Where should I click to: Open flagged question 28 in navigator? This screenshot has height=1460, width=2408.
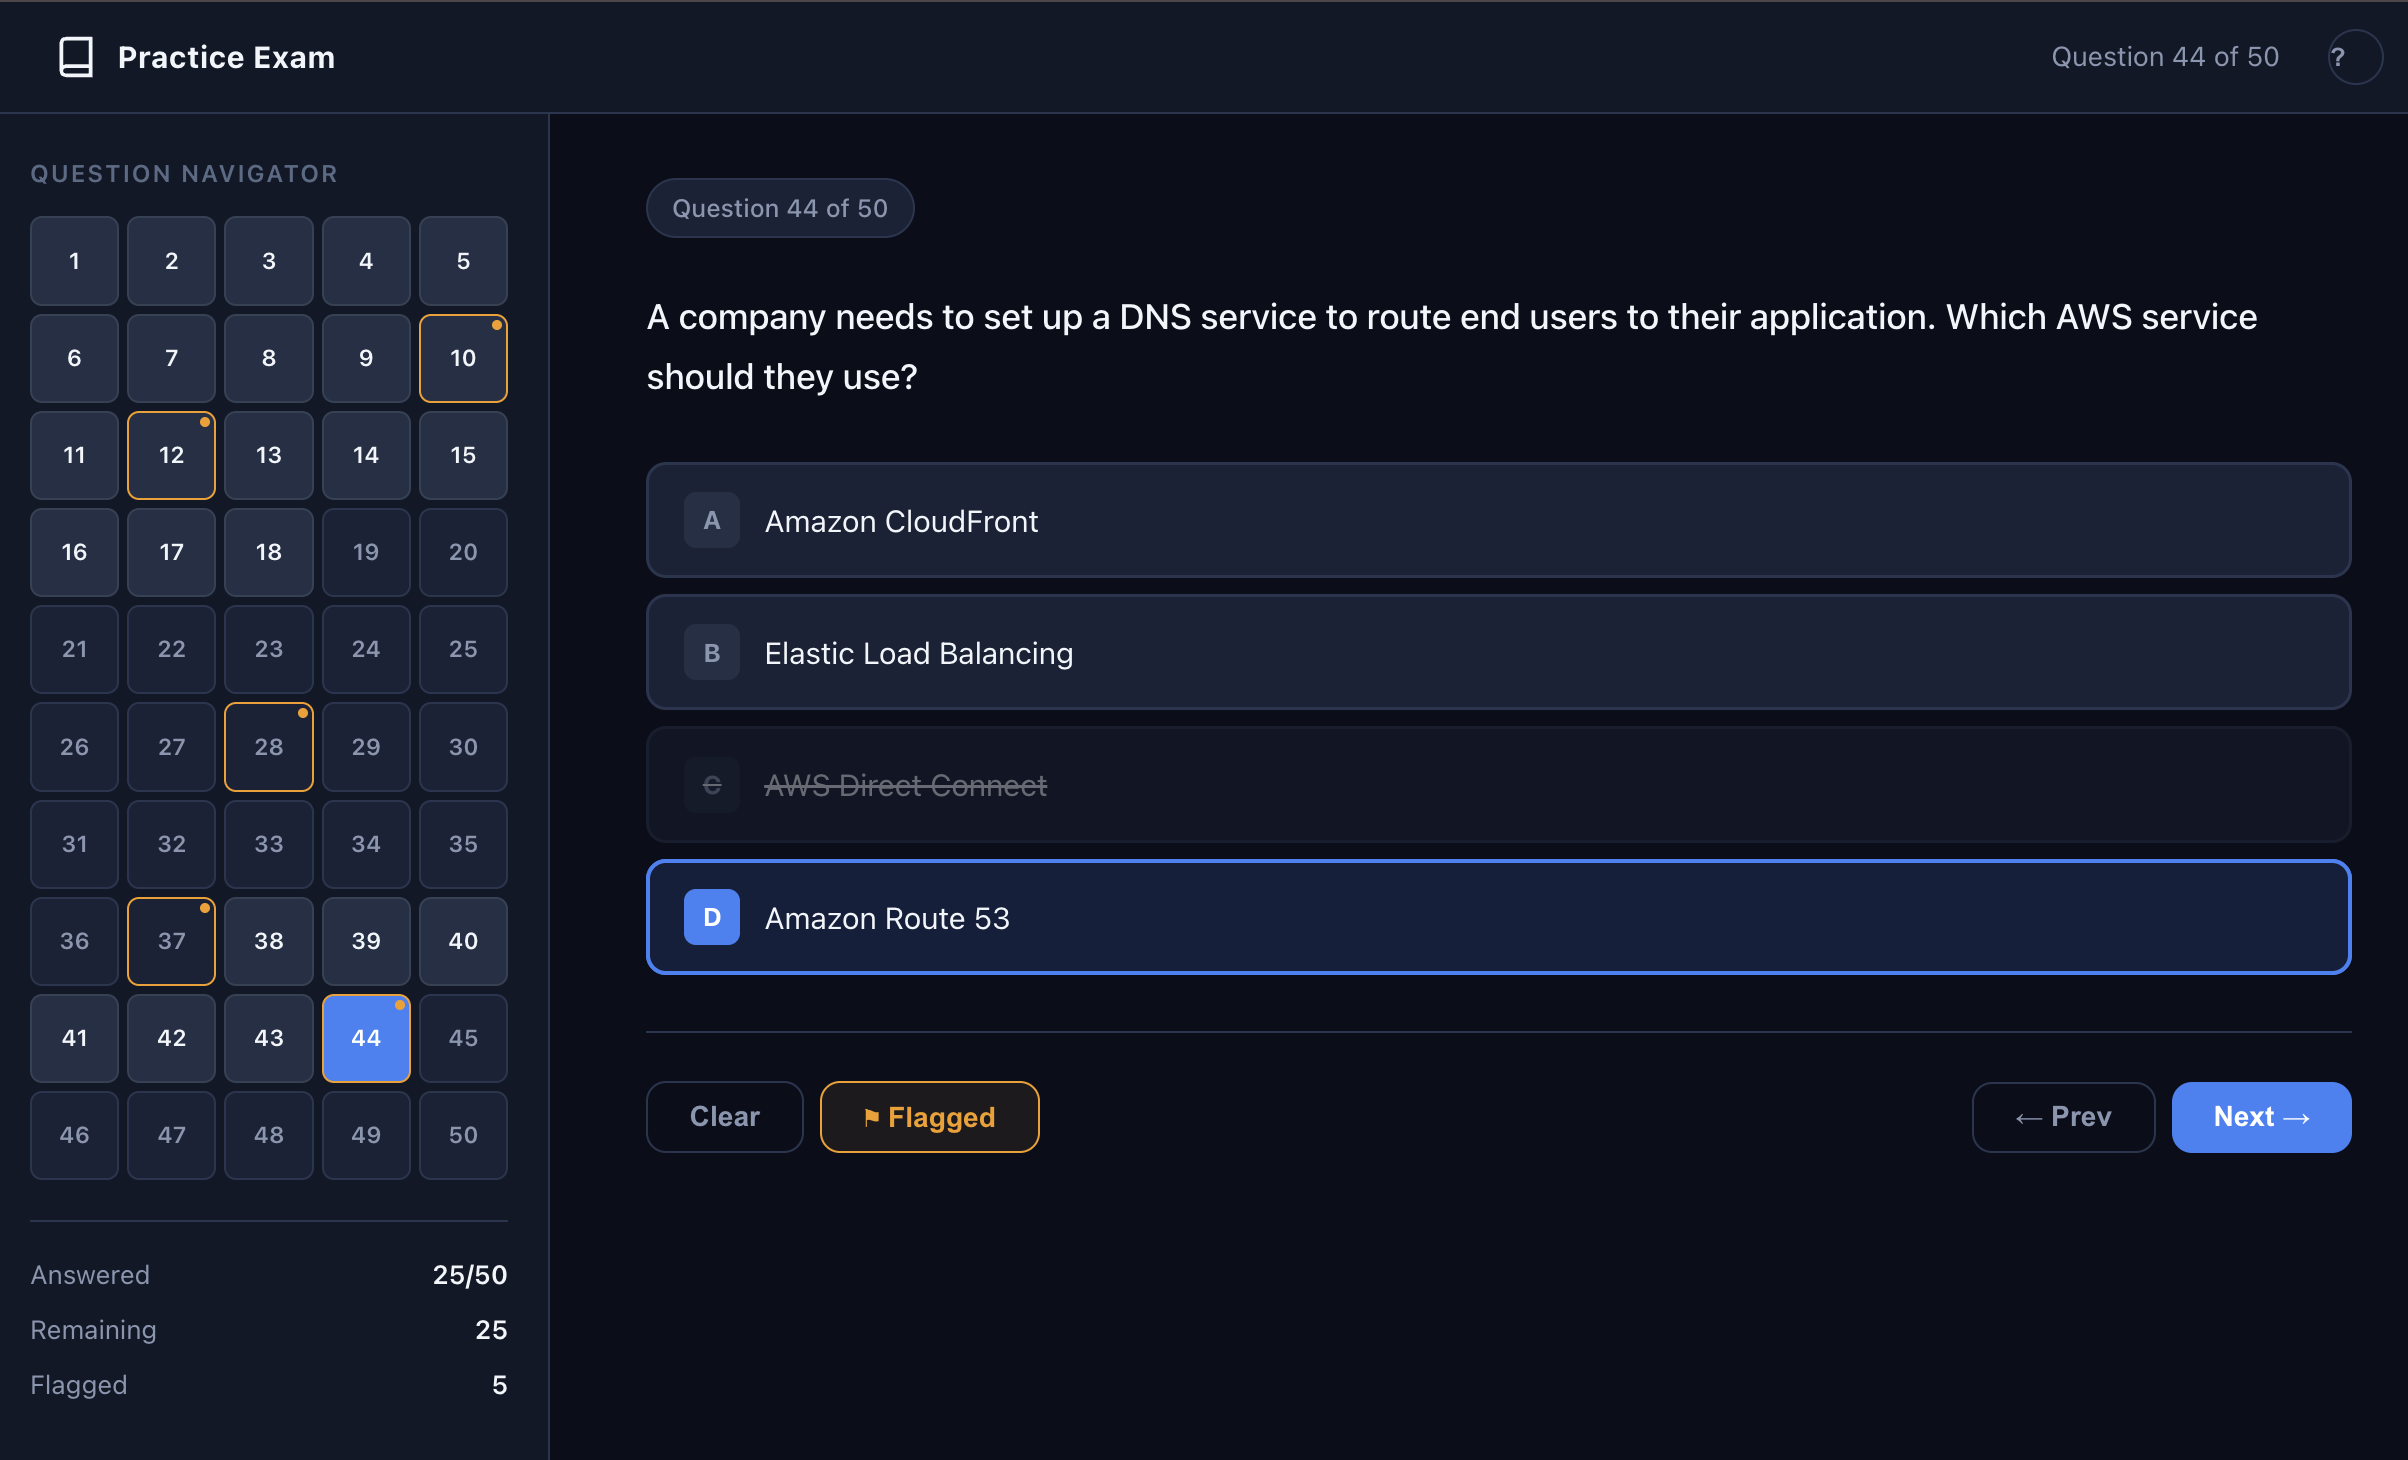click(x=269, y=747)
